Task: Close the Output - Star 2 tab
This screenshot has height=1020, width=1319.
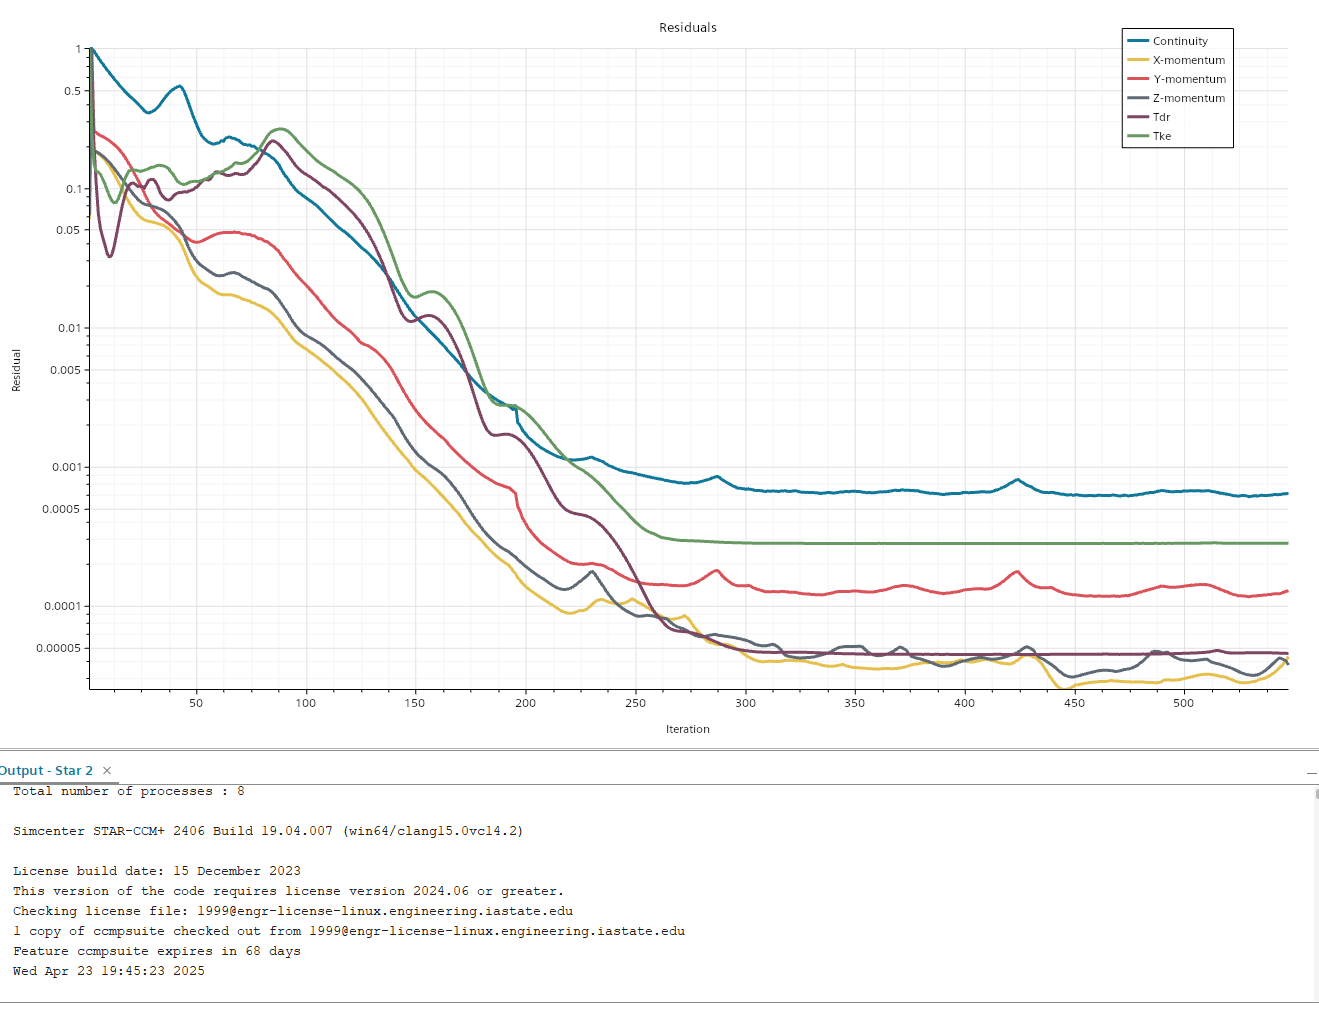Action: (107, 770)
